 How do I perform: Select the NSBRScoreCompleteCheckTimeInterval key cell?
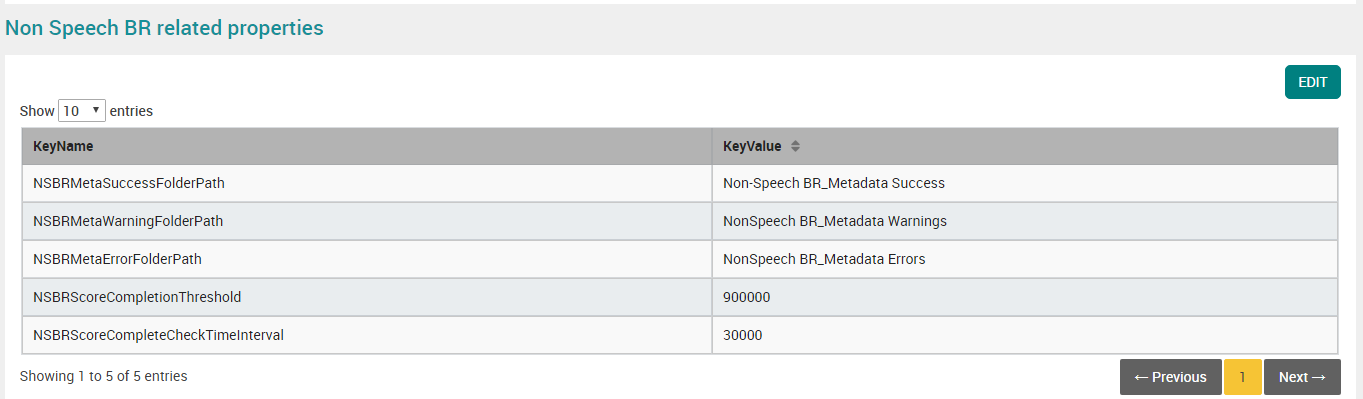click(x=367, y=335)
